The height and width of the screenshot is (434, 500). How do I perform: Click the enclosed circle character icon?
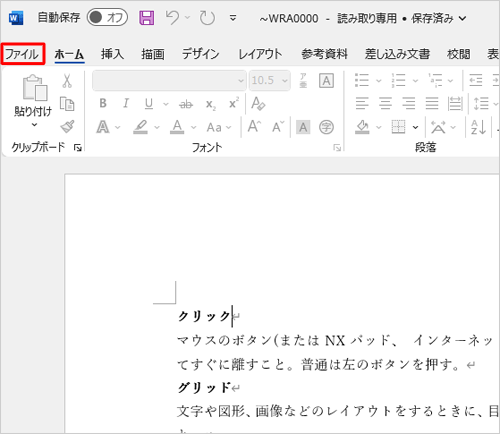click(326, 127)
